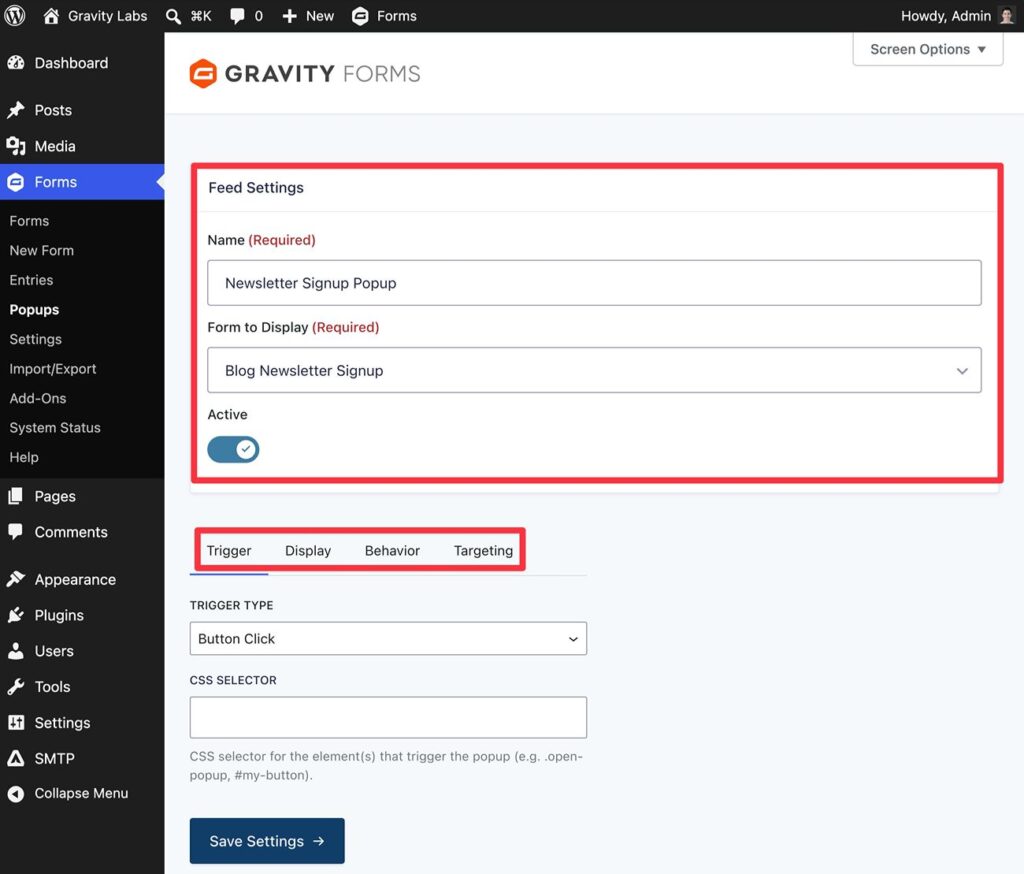Click the SMTP label in sidebar
1024x874 pixels.
coord(54,758)
